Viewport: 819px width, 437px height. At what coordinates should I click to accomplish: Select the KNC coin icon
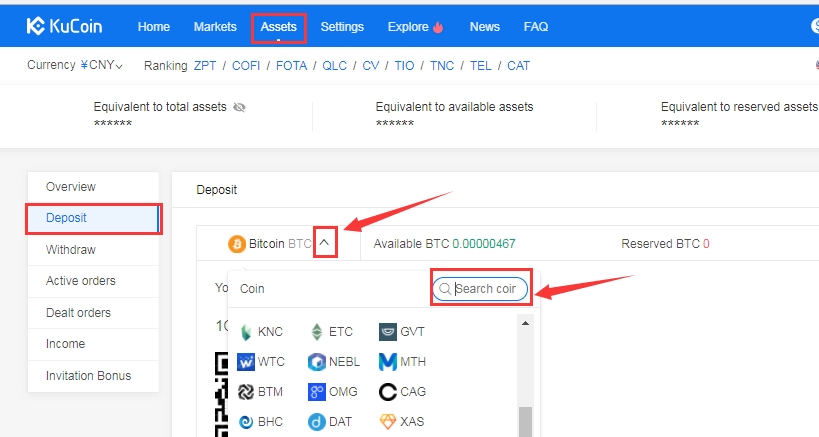point(245,332)
